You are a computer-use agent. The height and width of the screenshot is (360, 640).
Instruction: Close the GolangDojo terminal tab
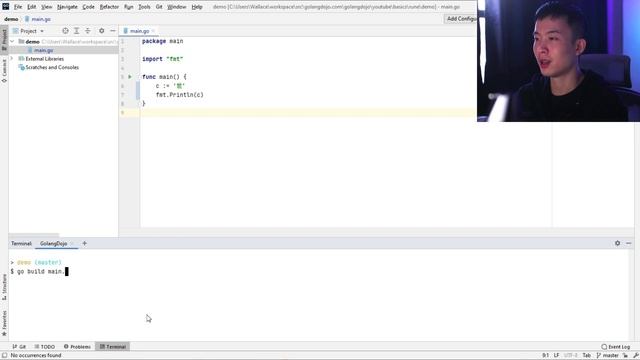[x=72, y=244]
